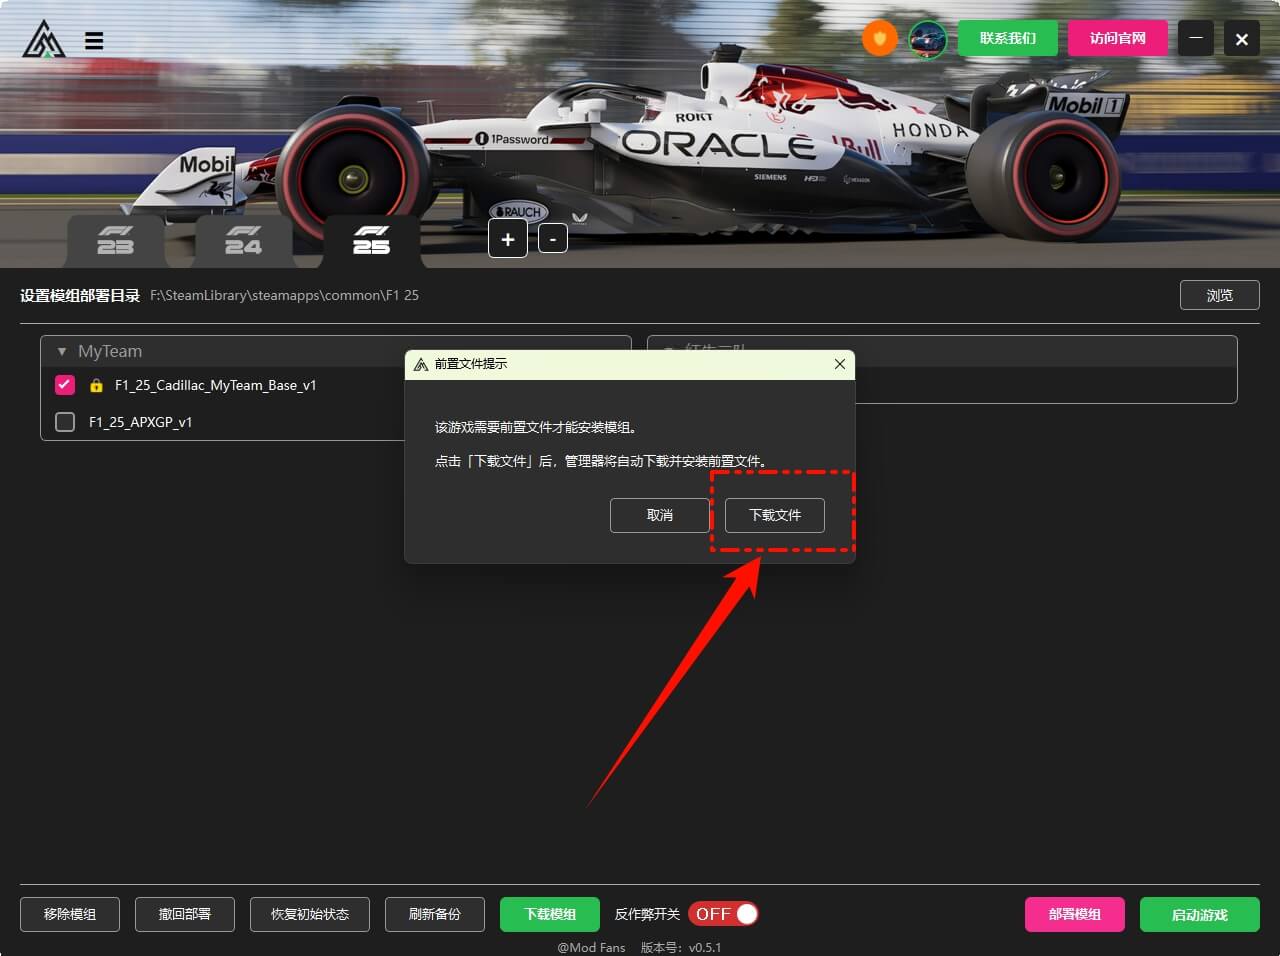1280x956 pixels.
Task: Click the pink 部署模组 button
Action: pyautogui.click(x=1074, y=914)
